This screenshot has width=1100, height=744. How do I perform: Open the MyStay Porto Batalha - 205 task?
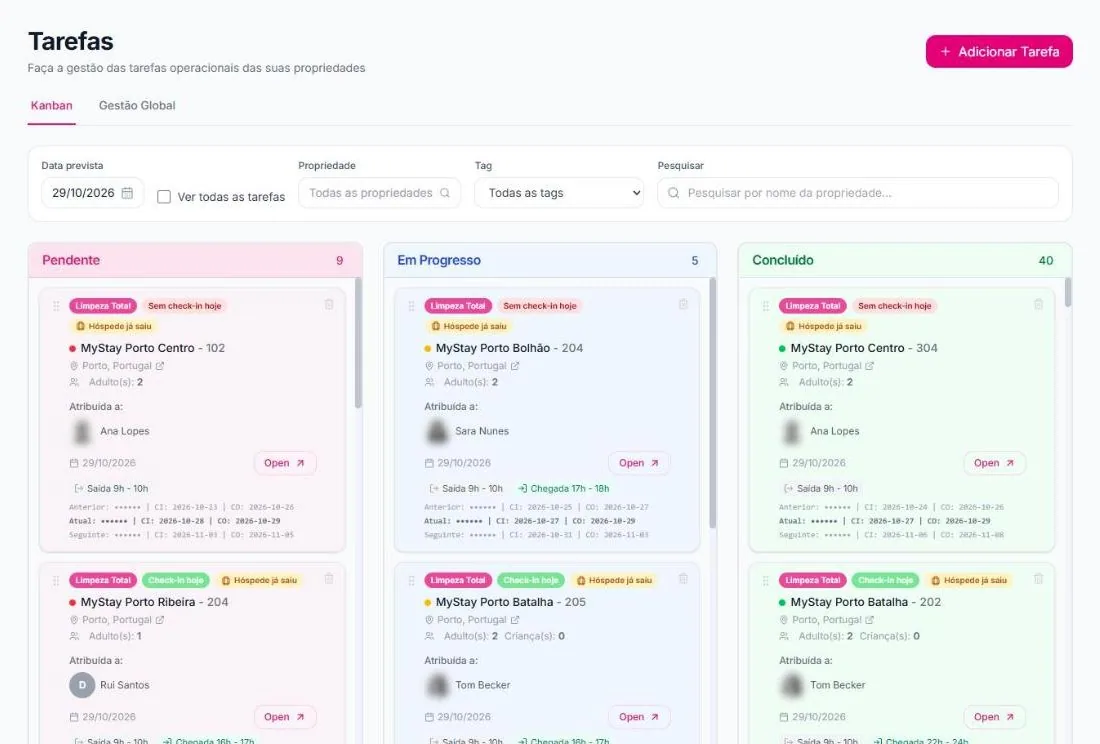pos(639,717)
